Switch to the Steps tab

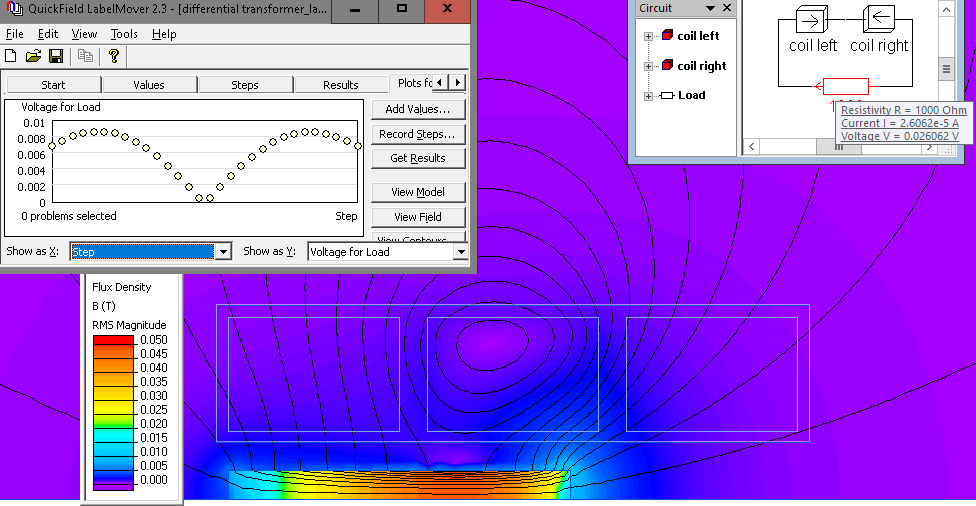[x=245, y=85]
